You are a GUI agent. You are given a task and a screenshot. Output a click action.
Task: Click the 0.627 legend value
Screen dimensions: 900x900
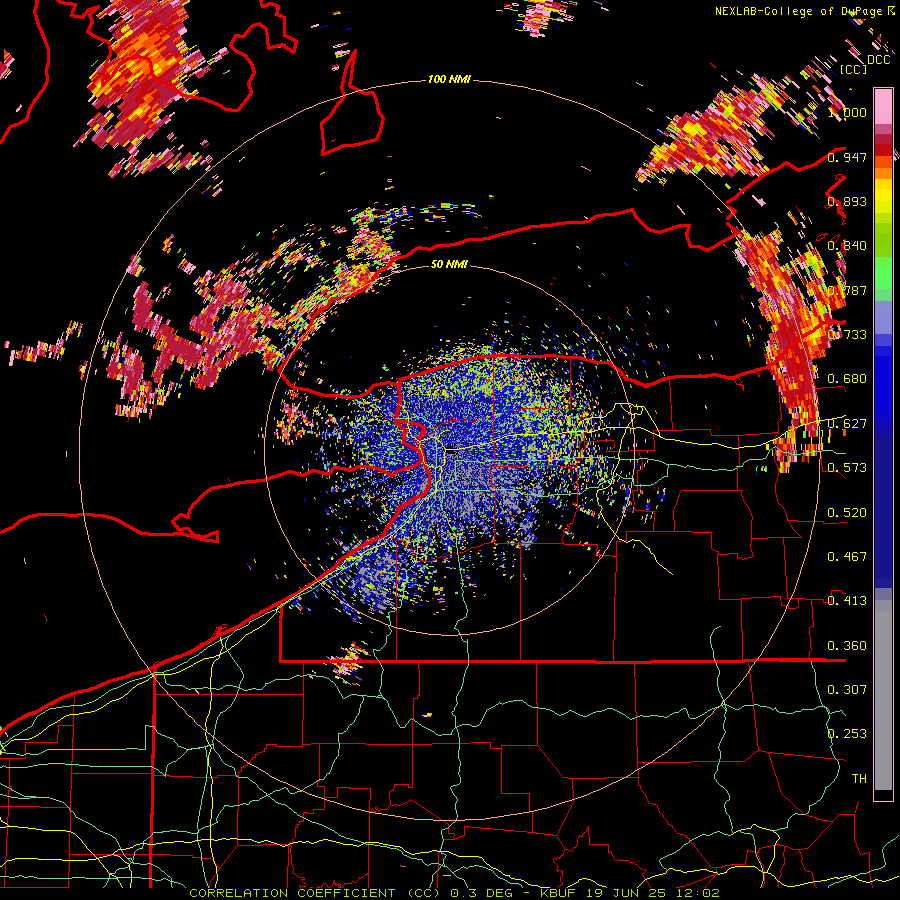[x=847, y=424]
